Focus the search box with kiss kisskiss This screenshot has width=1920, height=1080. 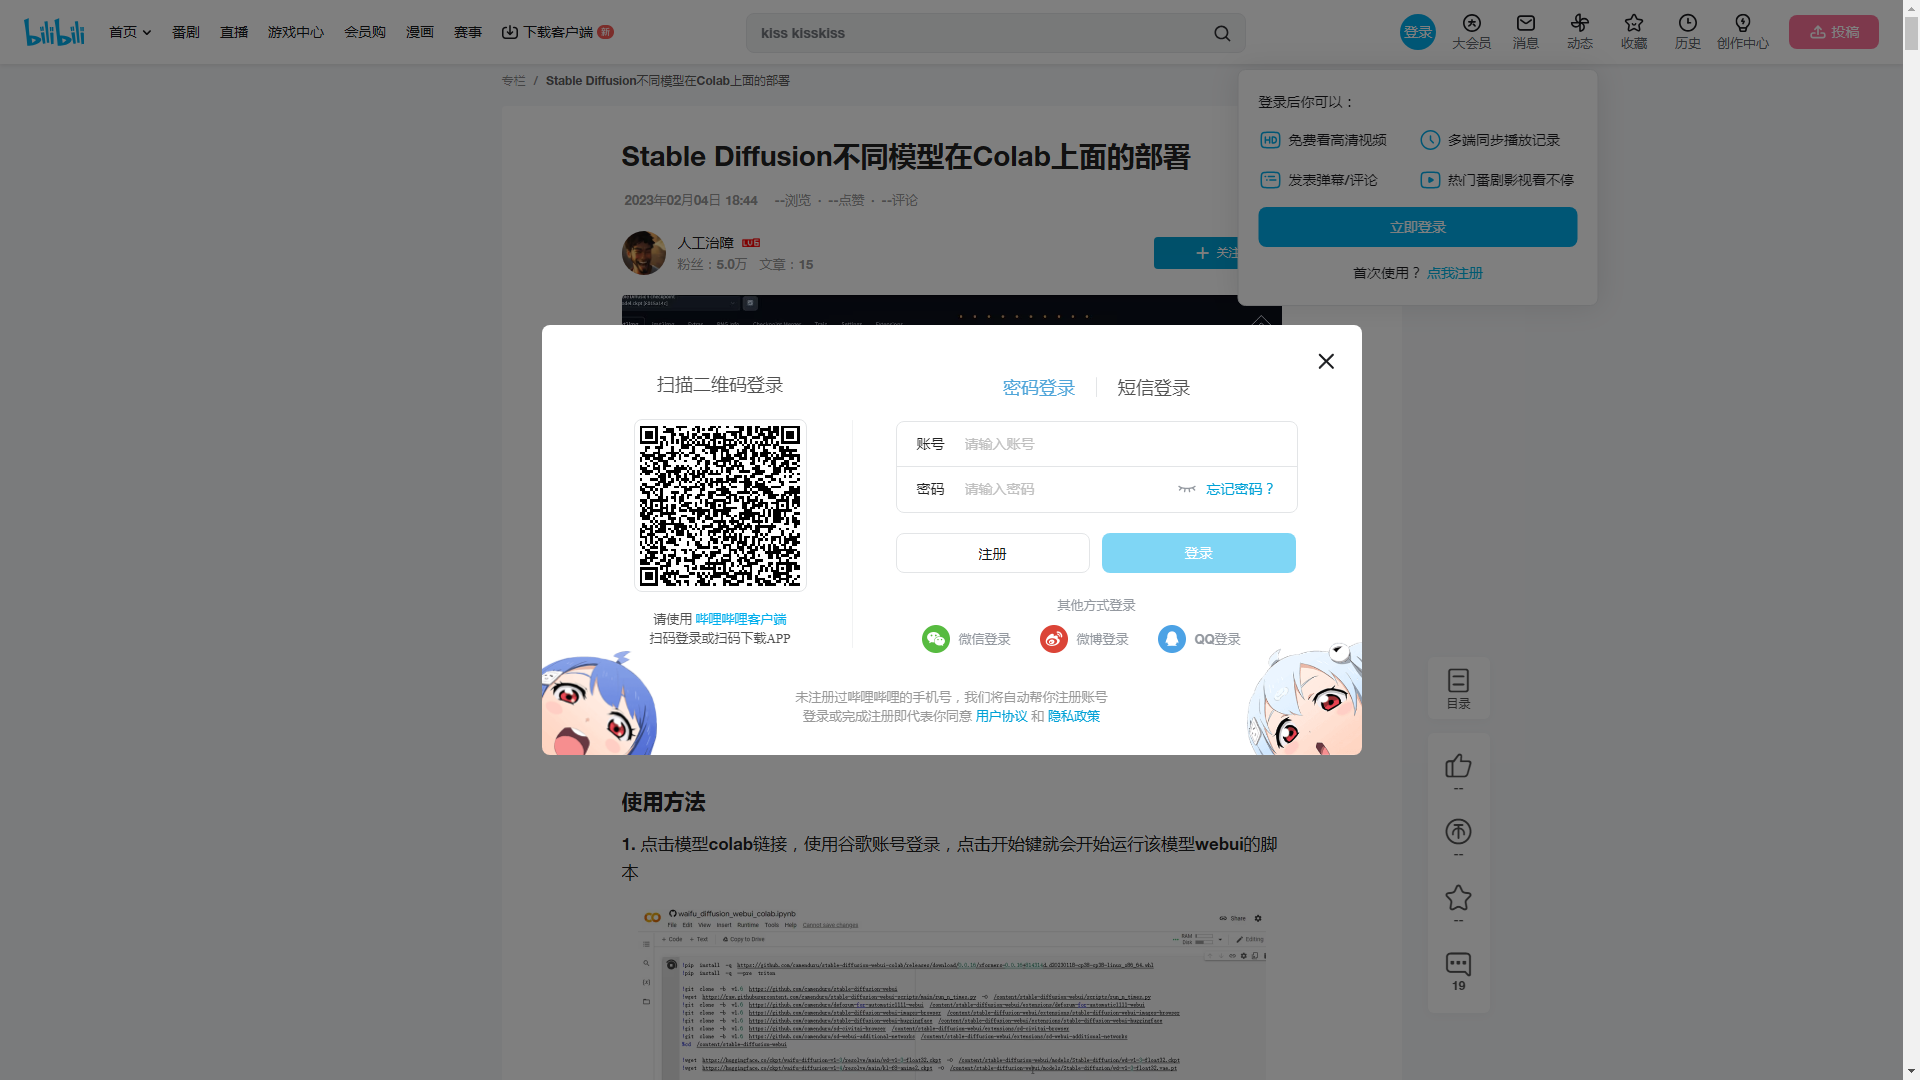pyautogui.click(x=980, y=33)
